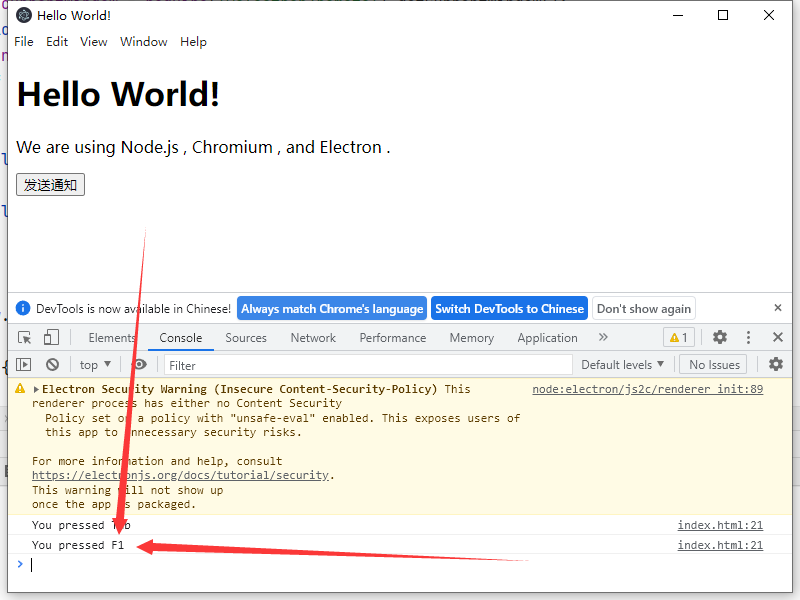The width and height of the screenshot is (800, 600).
Task: Clear console using the ban icon
Action: point(52,364)
